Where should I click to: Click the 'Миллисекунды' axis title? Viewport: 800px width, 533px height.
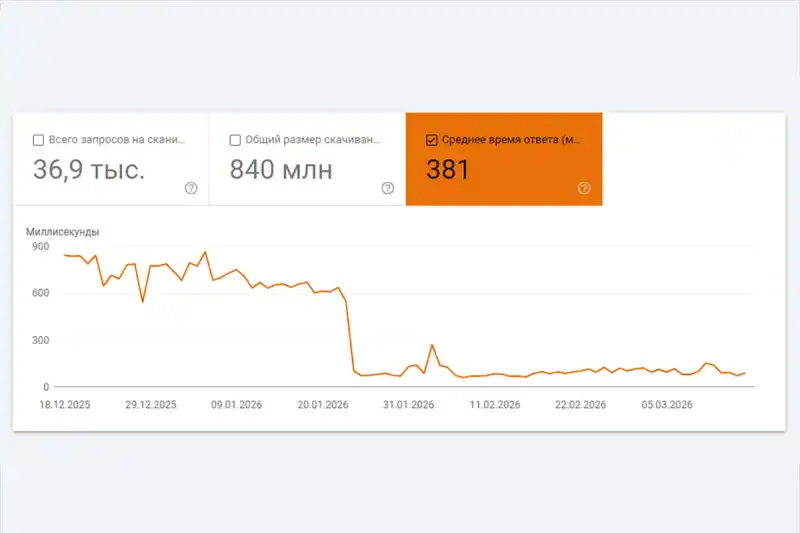coord(63,232)
